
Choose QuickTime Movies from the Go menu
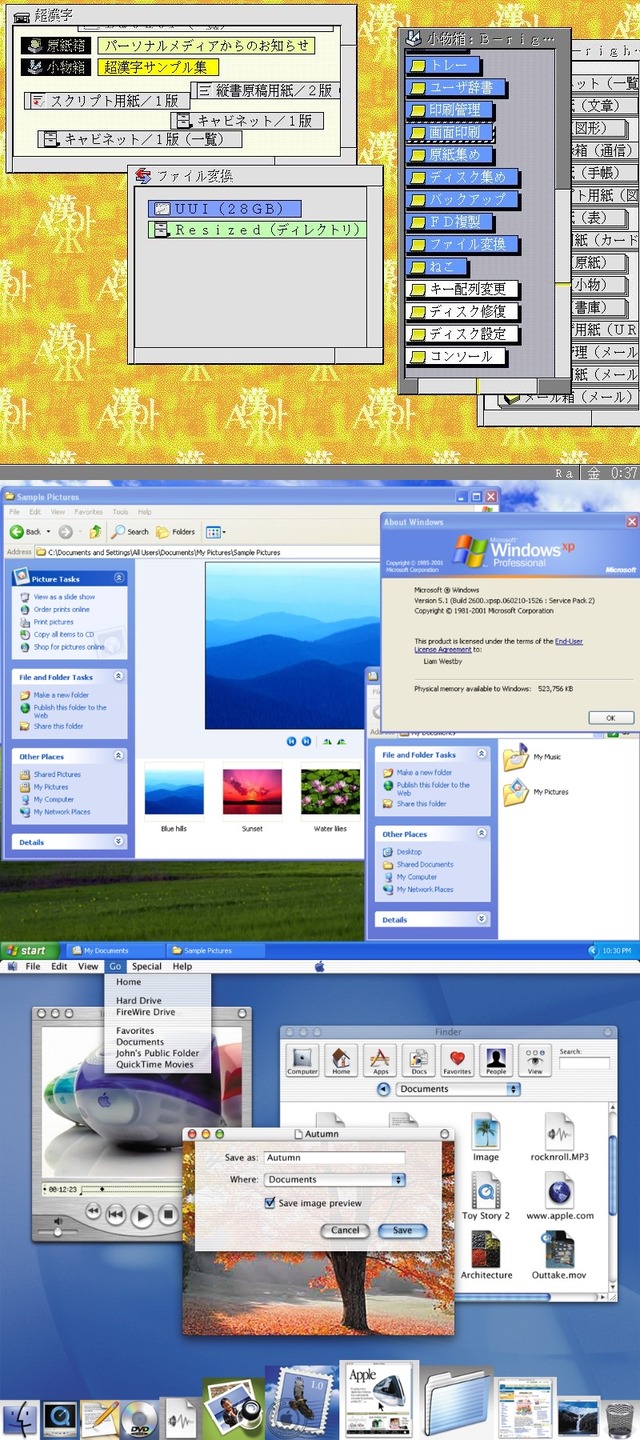155,1064
